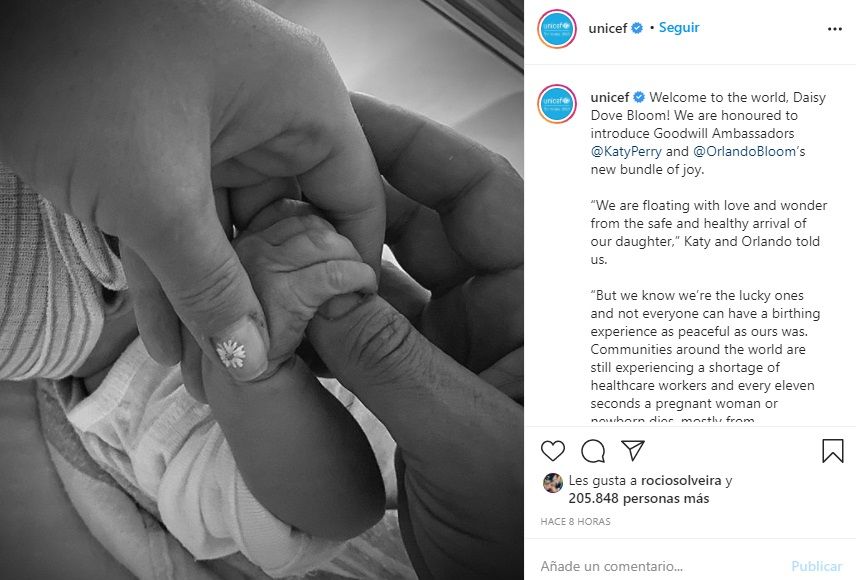Submit the comment with the Publicar button
Screen dimensions: 856x580
817,566
